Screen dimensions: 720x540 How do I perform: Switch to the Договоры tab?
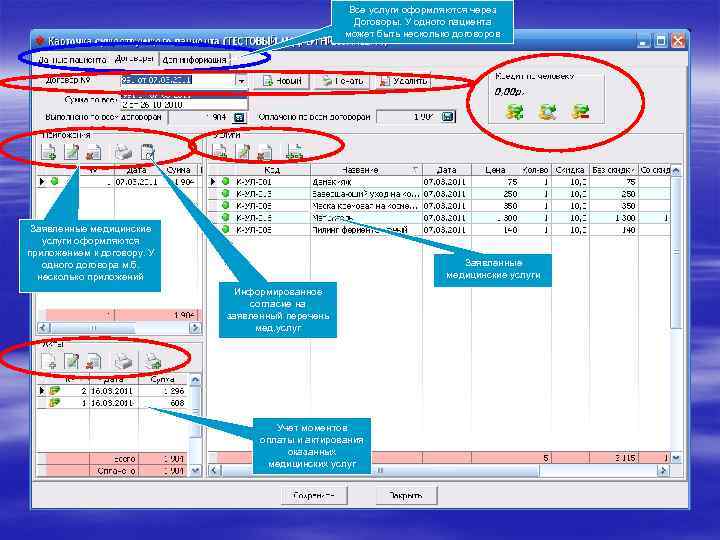pyautogui.click(x=134, y=59)
